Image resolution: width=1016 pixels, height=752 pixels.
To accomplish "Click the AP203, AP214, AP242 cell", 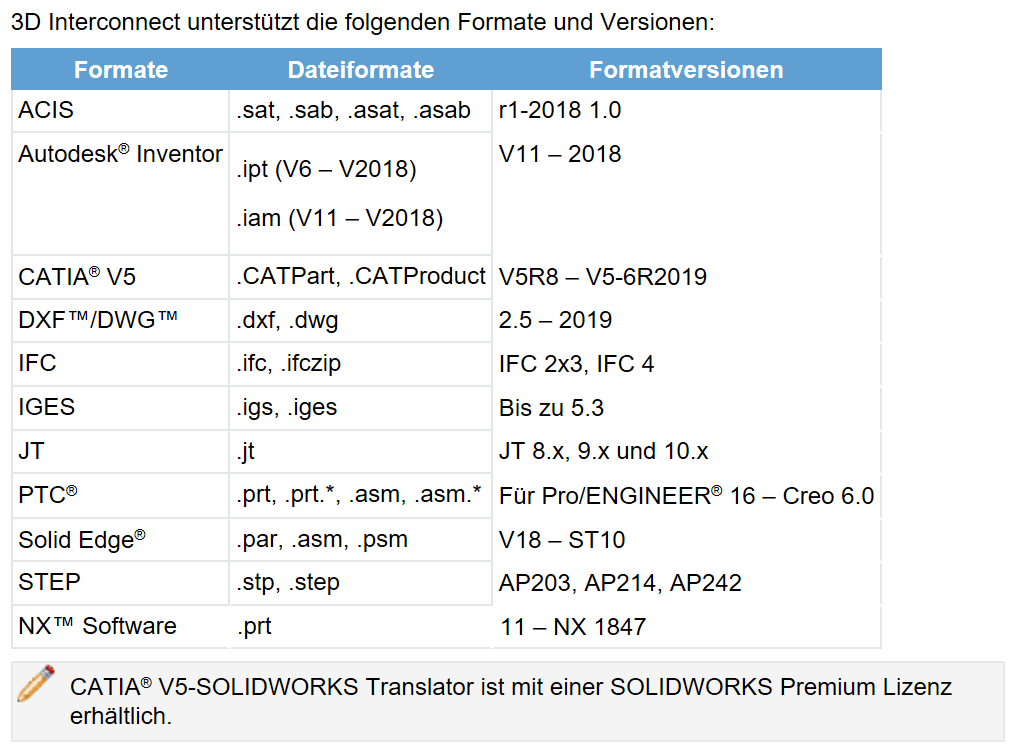I will click(686, 583).
